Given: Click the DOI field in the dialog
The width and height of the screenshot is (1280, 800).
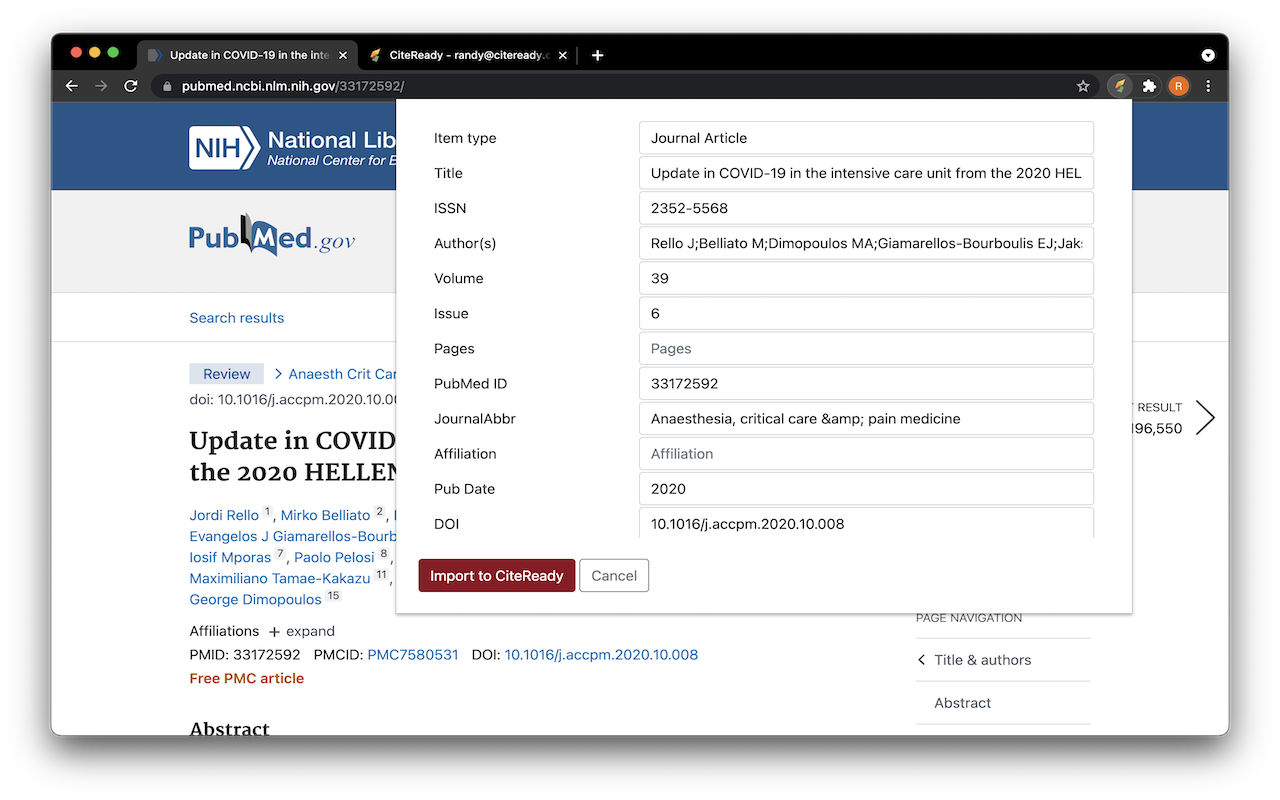Looking at the screenshot, I should pyautogui.click(x=866, y=522).
